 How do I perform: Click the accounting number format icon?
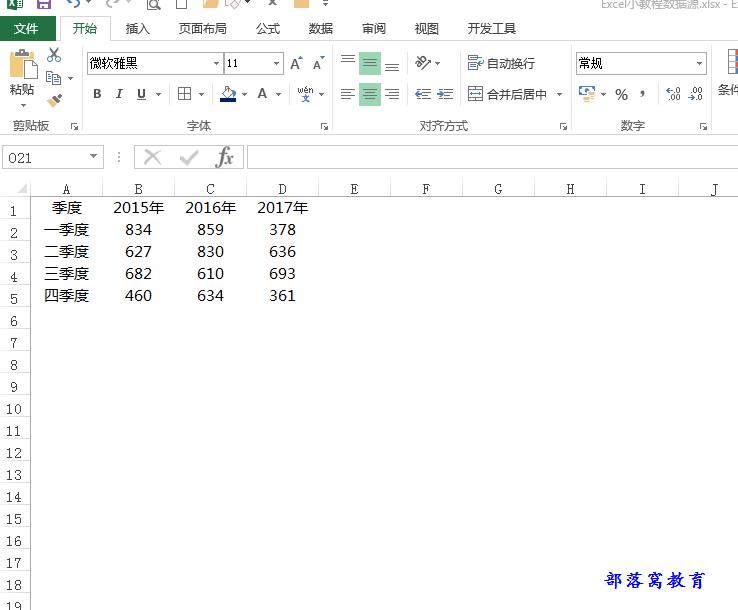tap(587, 94)
